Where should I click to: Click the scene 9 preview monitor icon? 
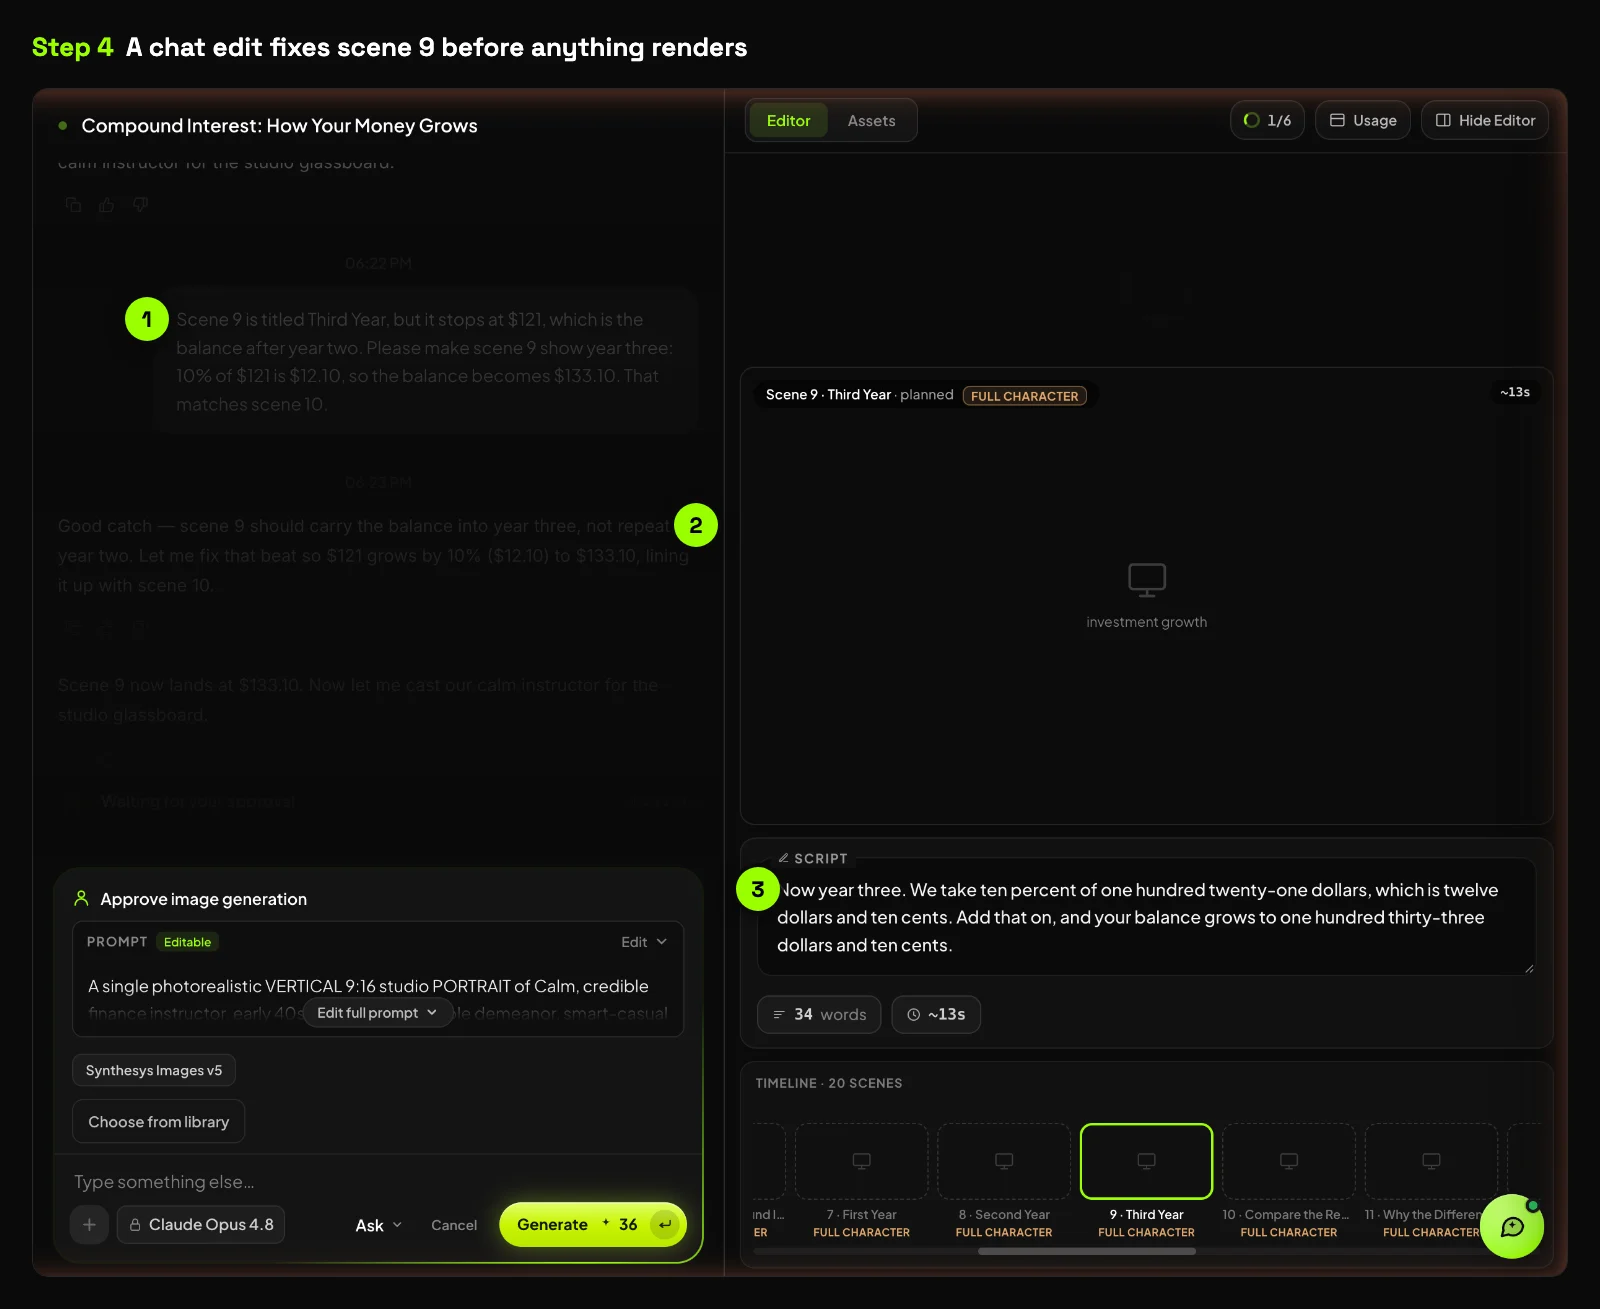click(x=1147, y=580)
